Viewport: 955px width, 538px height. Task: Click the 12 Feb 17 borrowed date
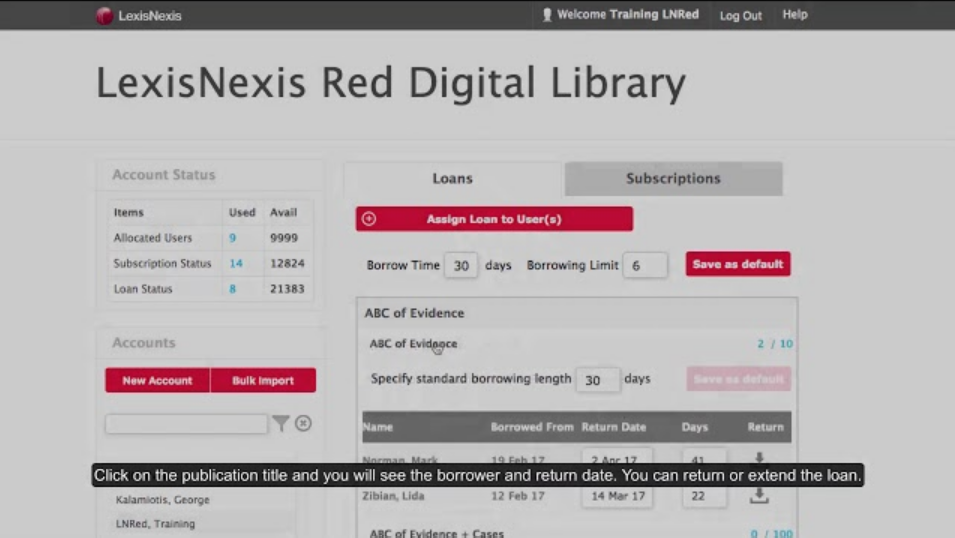point(518,496)
